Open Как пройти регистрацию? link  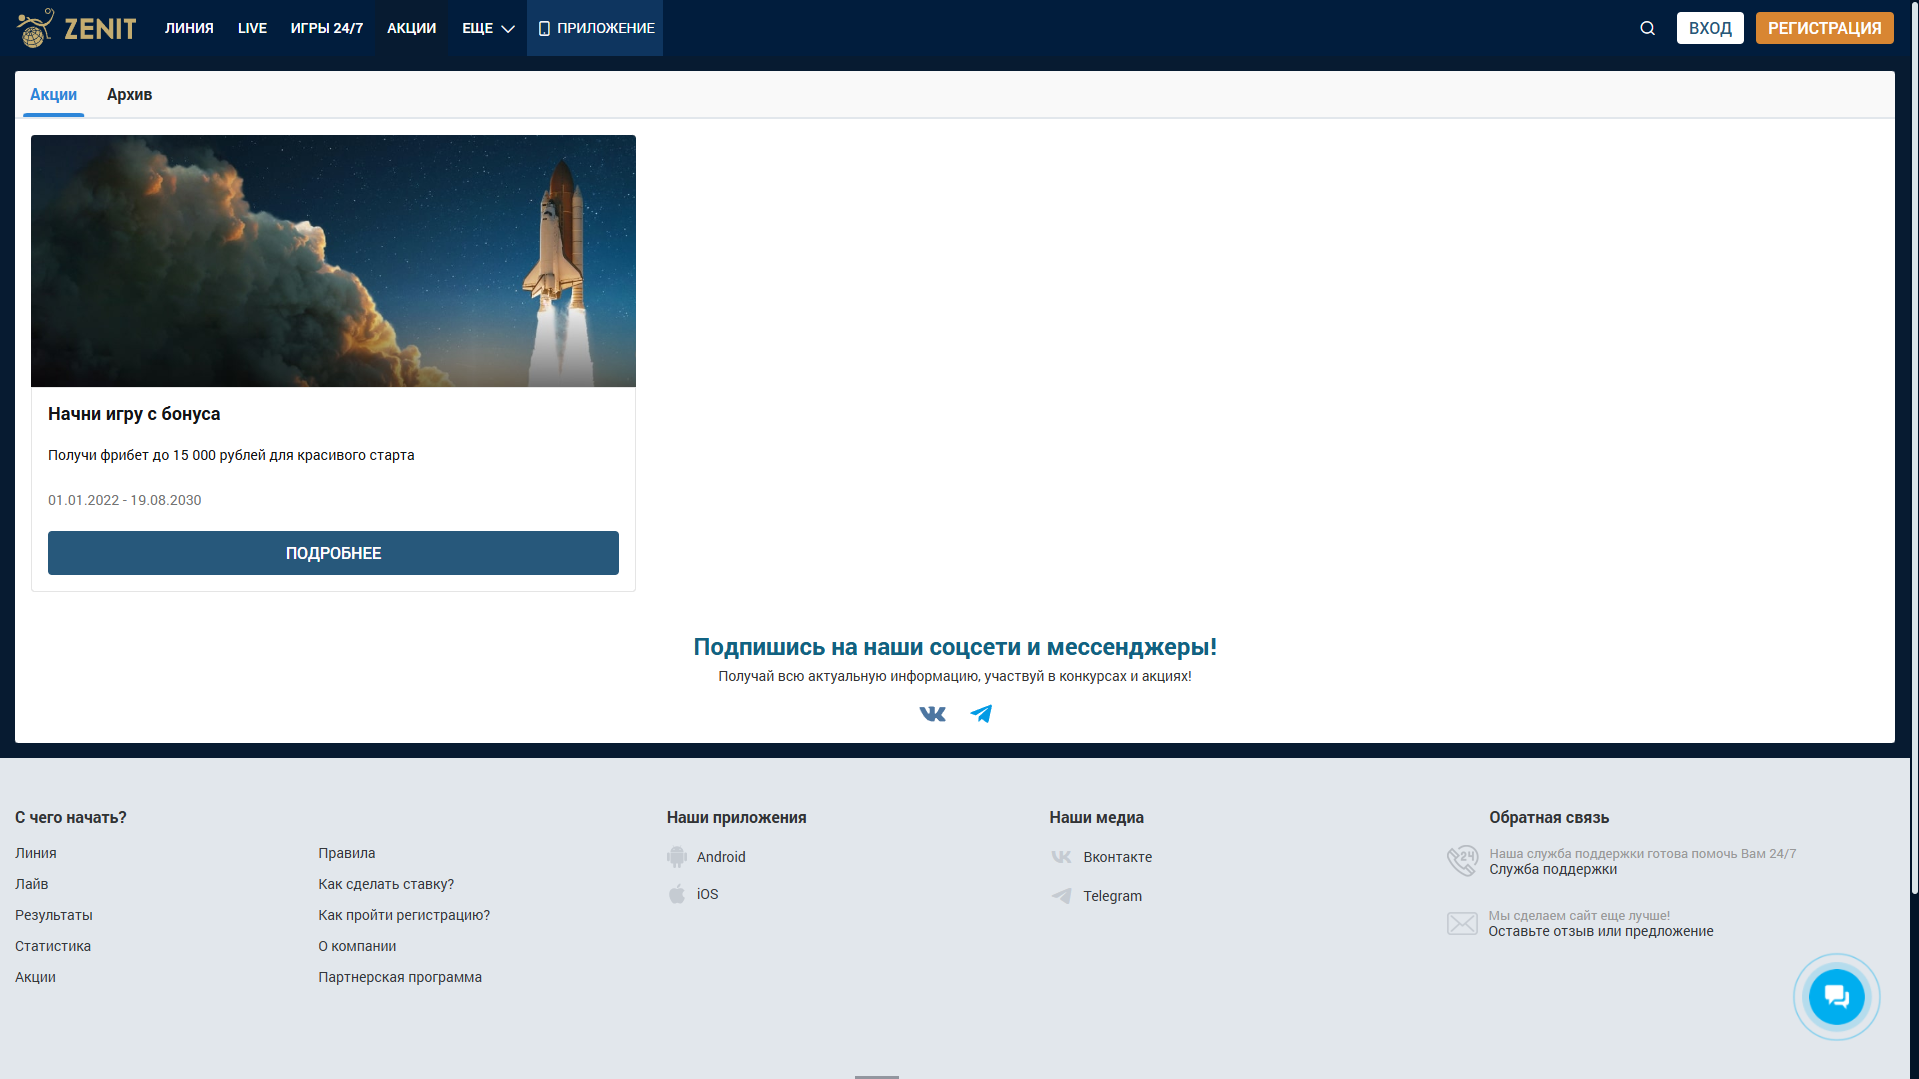point(404,915)
